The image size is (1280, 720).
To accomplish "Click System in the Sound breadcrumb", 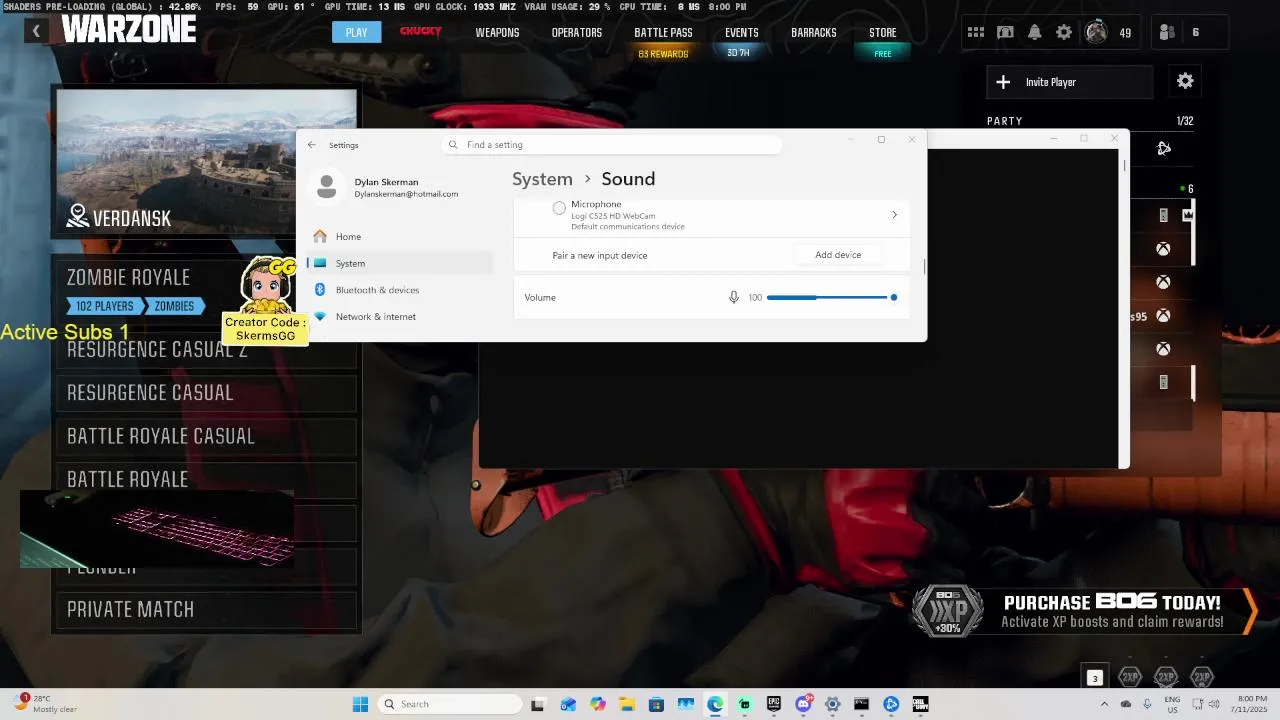I will [542, 179].
